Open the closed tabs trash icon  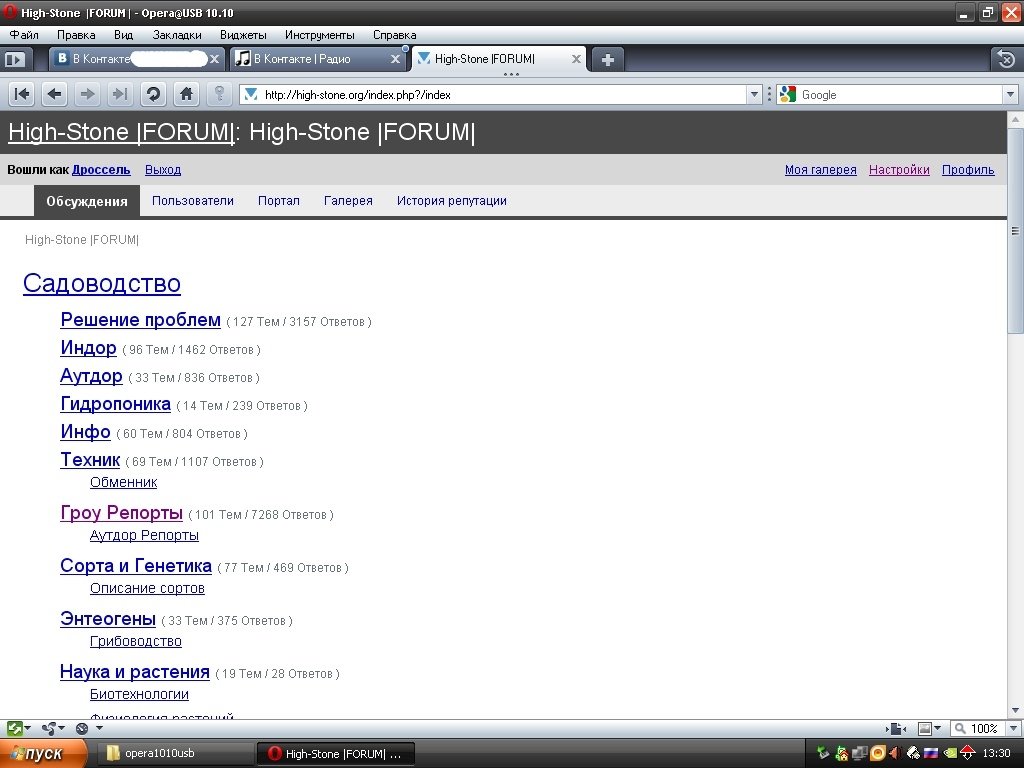(1006, 59)
